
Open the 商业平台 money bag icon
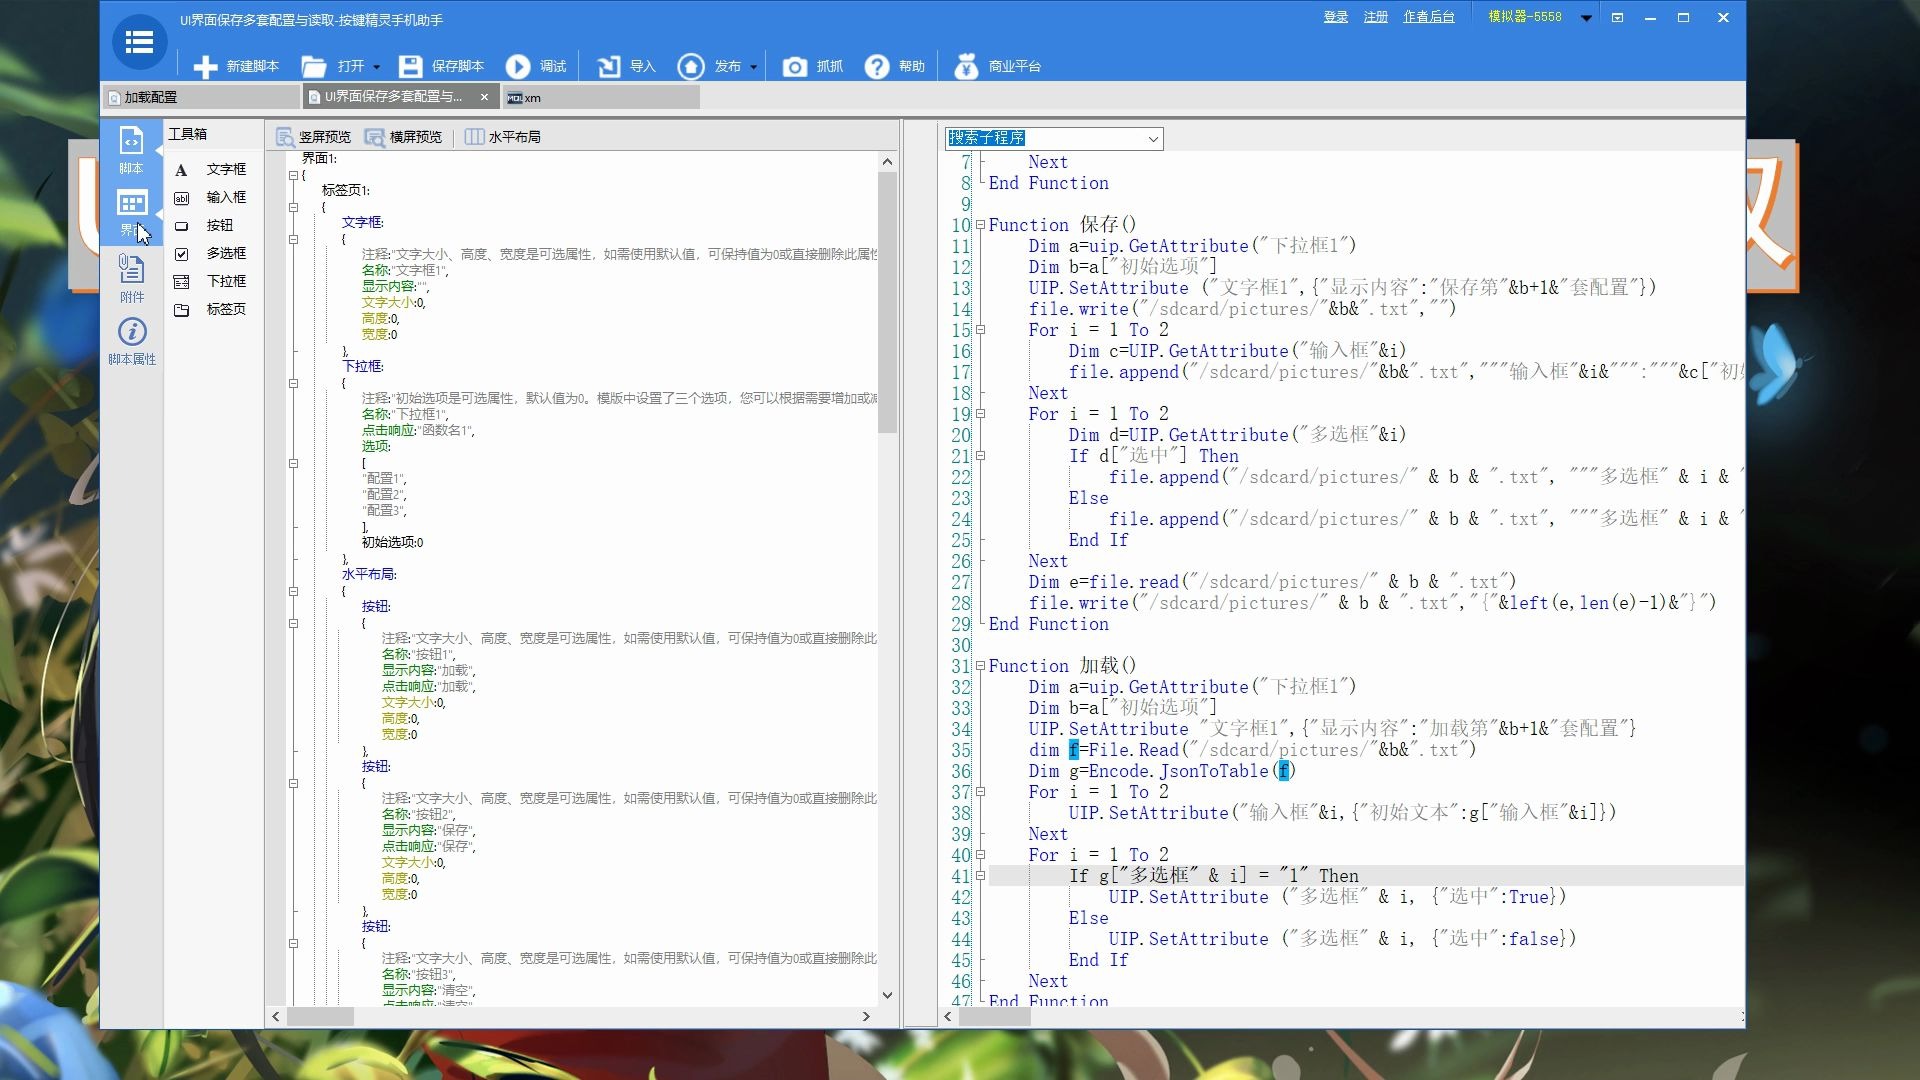(x=965, y=67)
